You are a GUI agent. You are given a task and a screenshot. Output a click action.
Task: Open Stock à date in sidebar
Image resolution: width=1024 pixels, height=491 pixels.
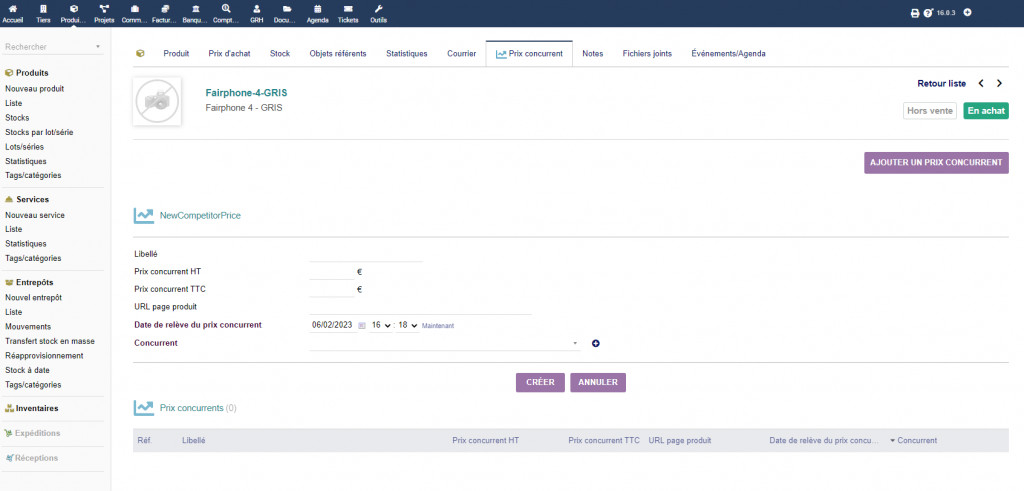pos(27,370)
